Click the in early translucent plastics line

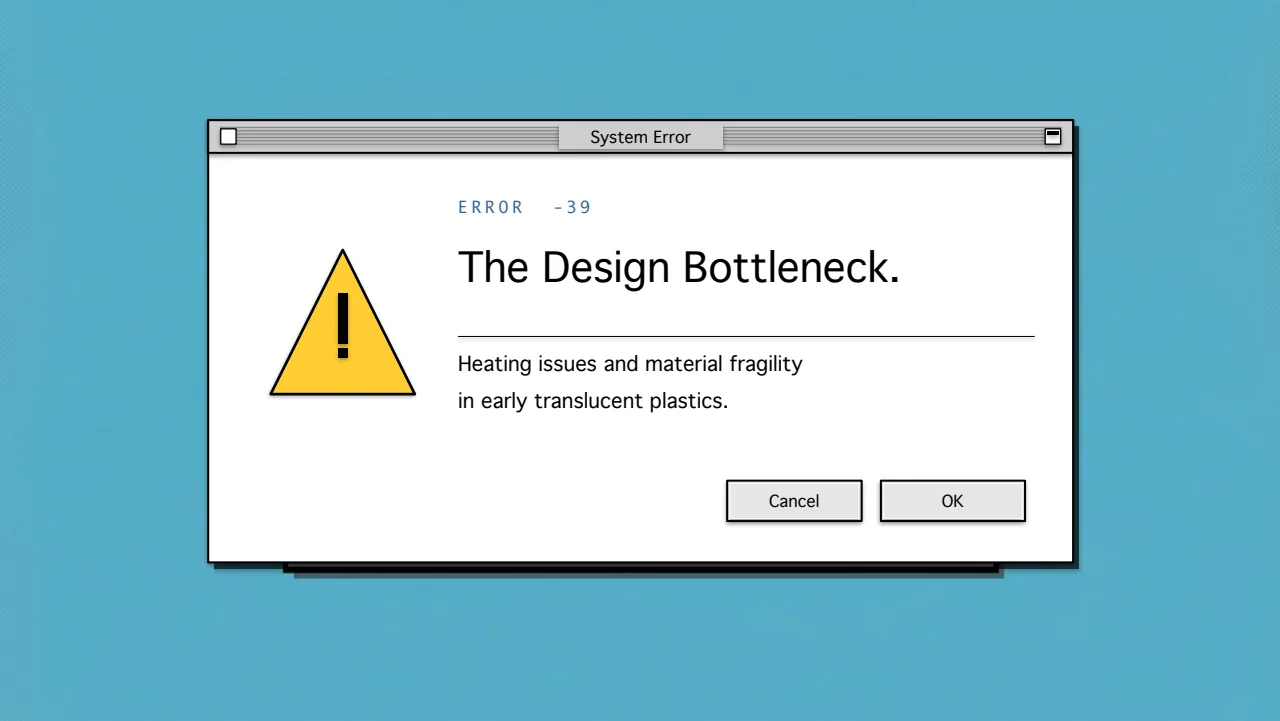[593, 402]
